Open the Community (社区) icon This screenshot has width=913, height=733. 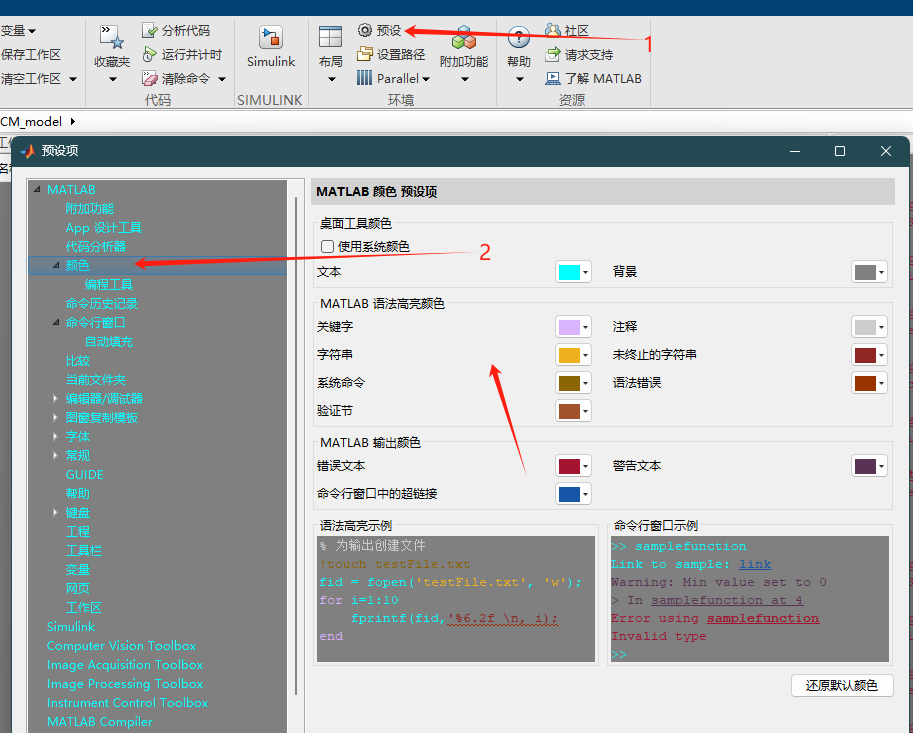553,30
